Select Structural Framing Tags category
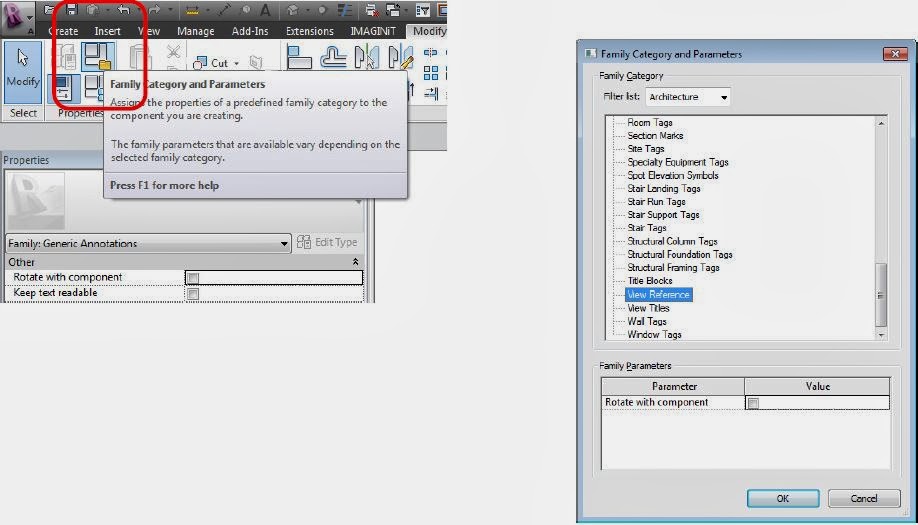The height and width of the screenshot is (525, 918). pos(673,267)
